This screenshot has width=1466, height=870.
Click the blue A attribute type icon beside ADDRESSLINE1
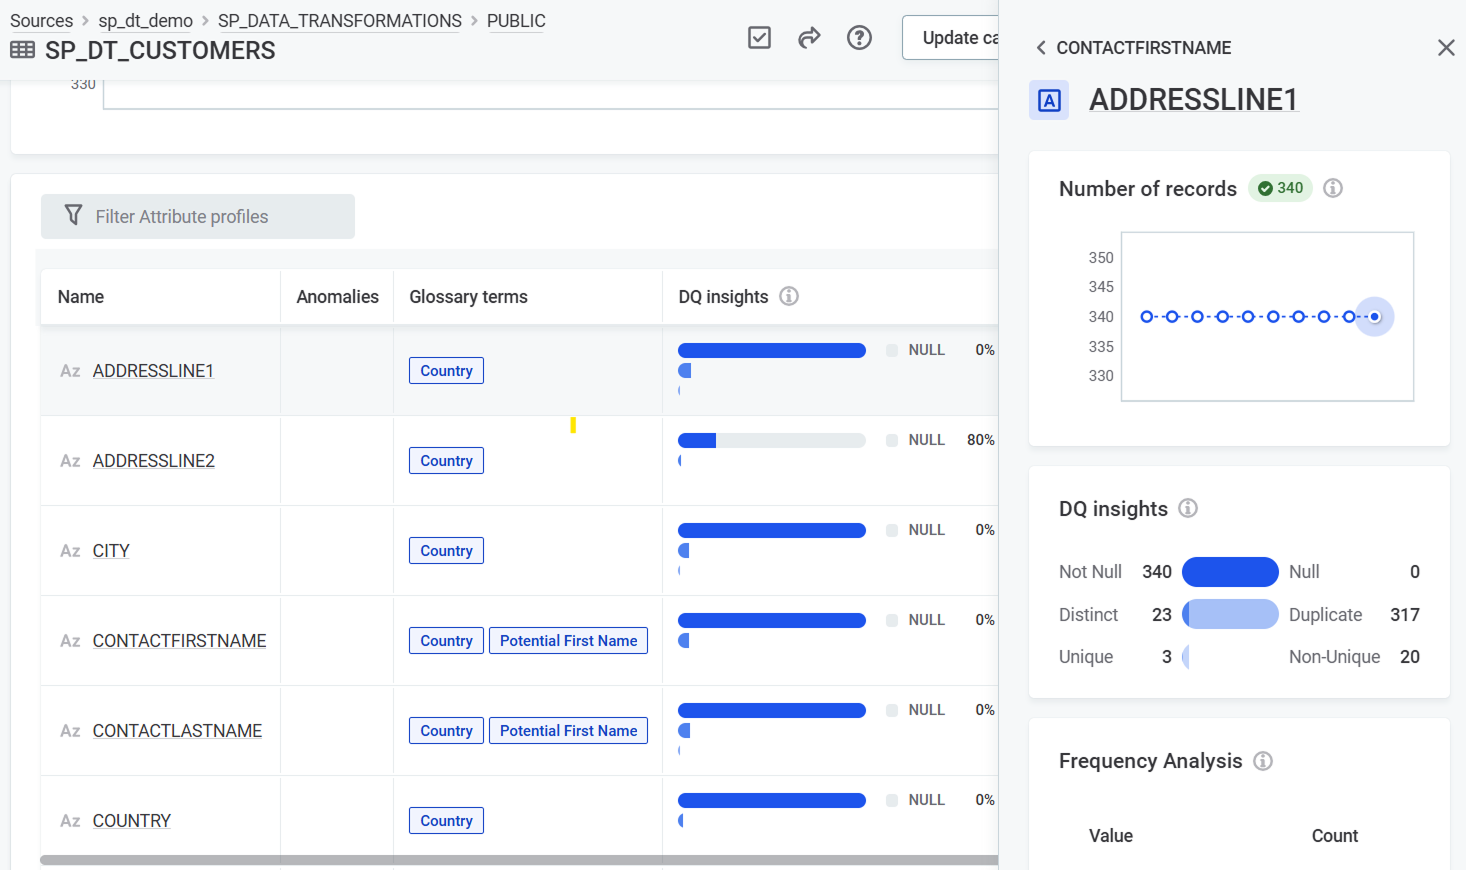click(x=1049, y=100)
